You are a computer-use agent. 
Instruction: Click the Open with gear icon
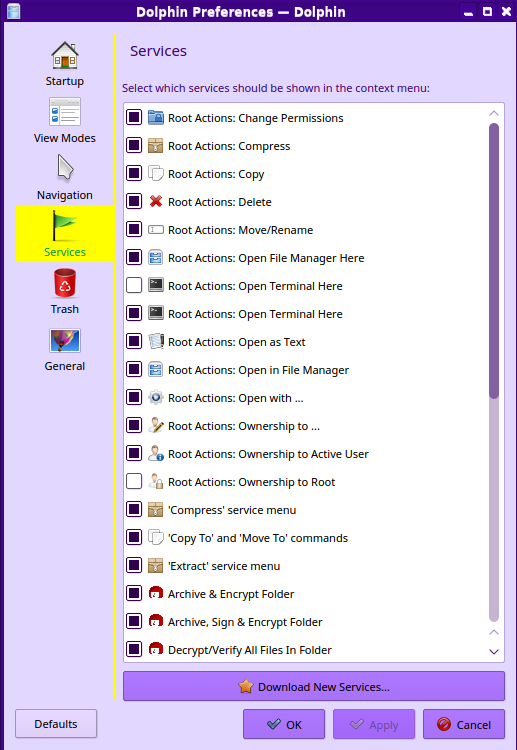156,397
